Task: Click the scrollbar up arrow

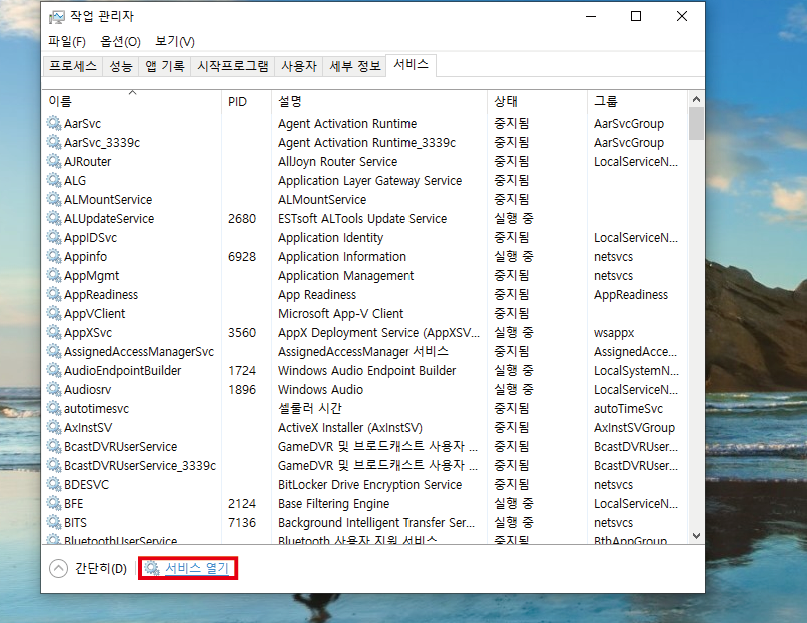Action: point(696,99)
